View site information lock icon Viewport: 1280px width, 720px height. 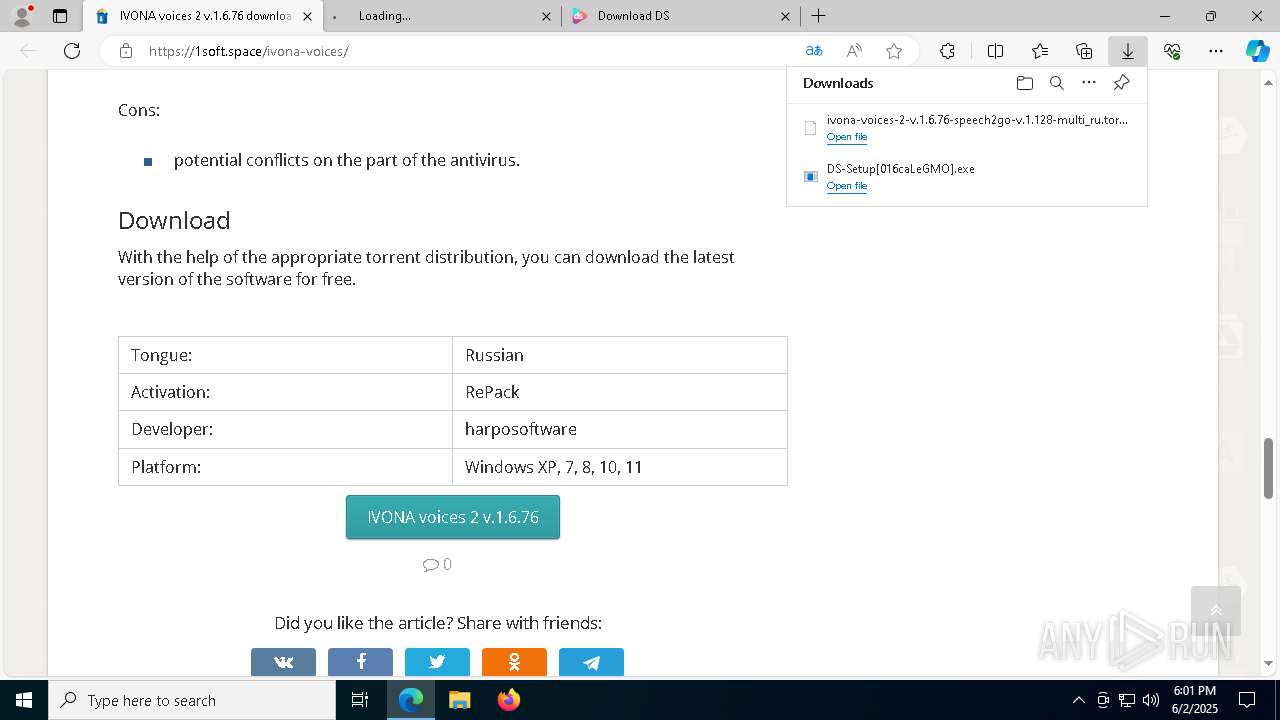click(x=126, y=51)
